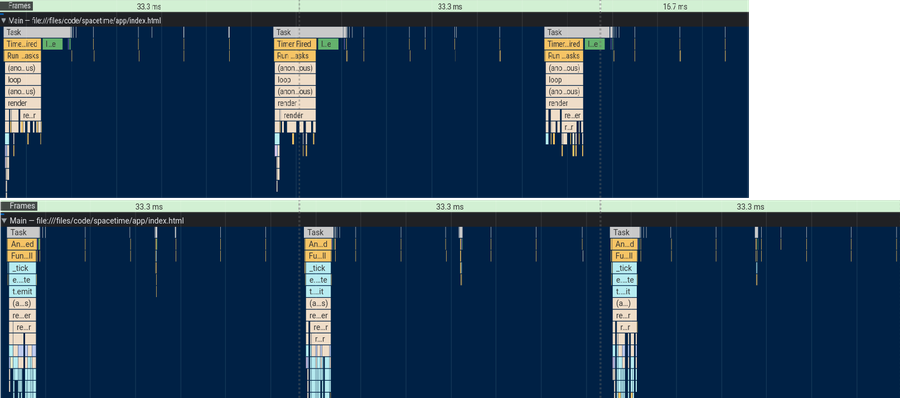Screen dimensions: 900x398
Task: Select the first Task bar in top timeline
Action: 38,32
